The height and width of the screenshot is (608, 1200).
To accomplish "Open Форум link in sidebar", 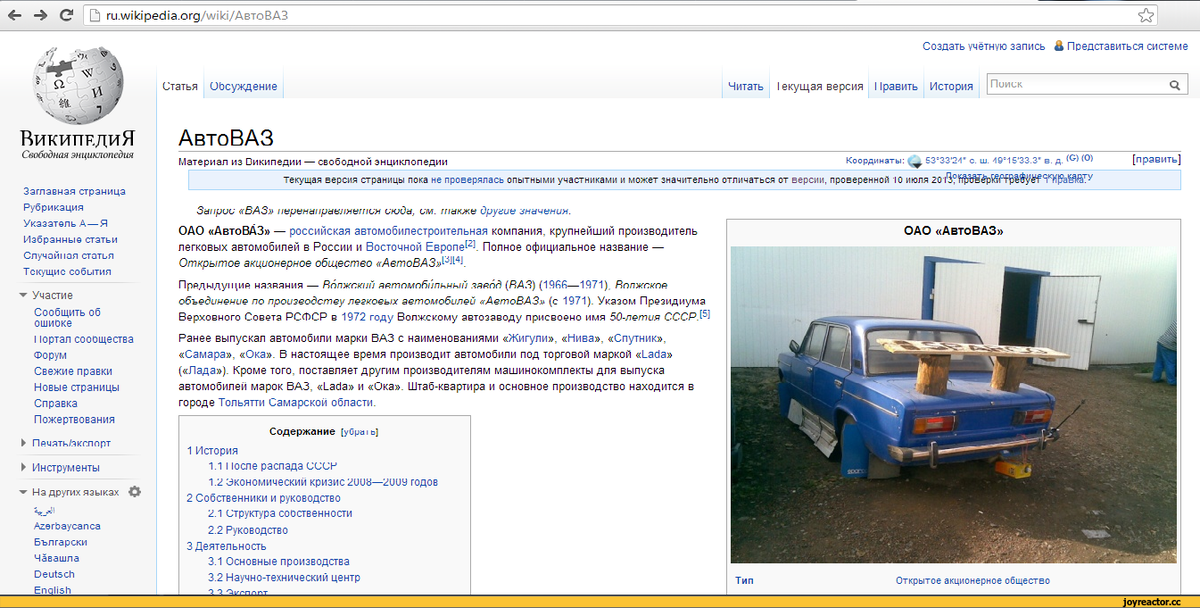I will [x=50, y=356].
